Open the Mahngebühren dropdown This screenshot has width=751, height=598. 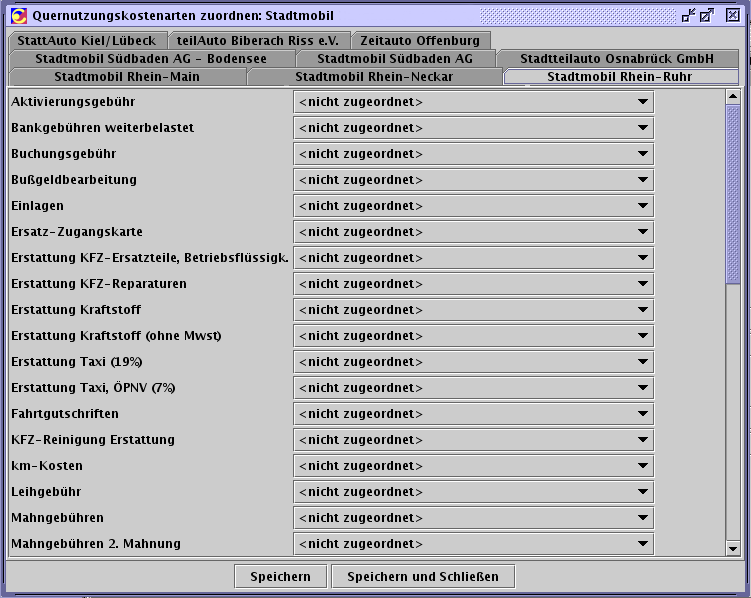pyautogui.click(x=473, y=518)
